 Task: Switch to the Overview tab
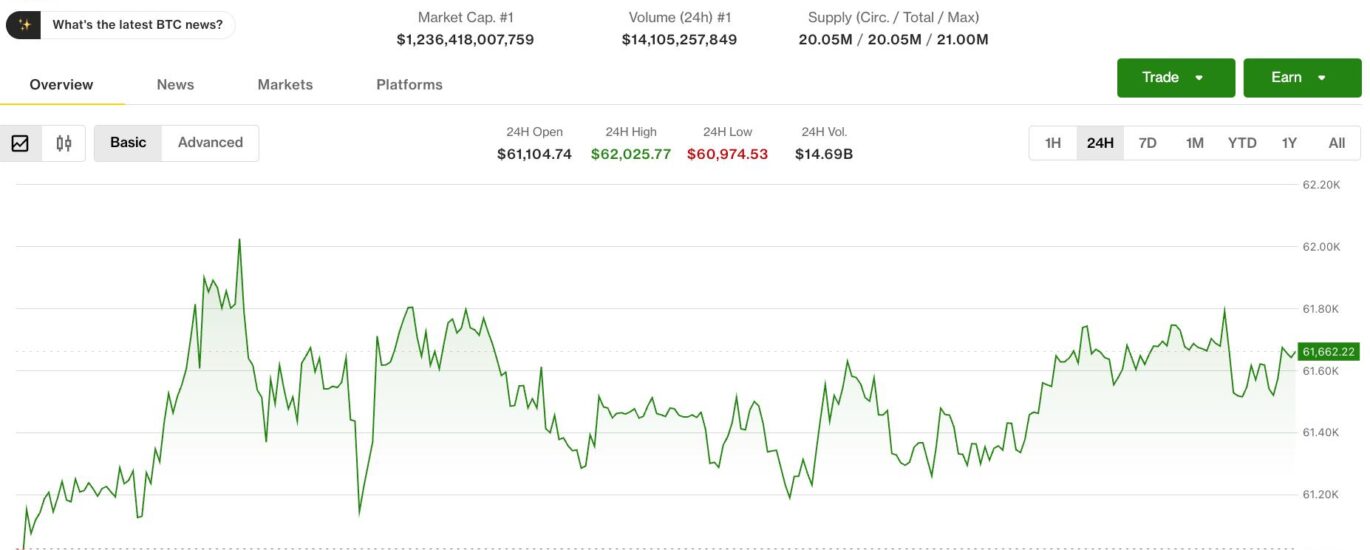(x=61, y=85)
